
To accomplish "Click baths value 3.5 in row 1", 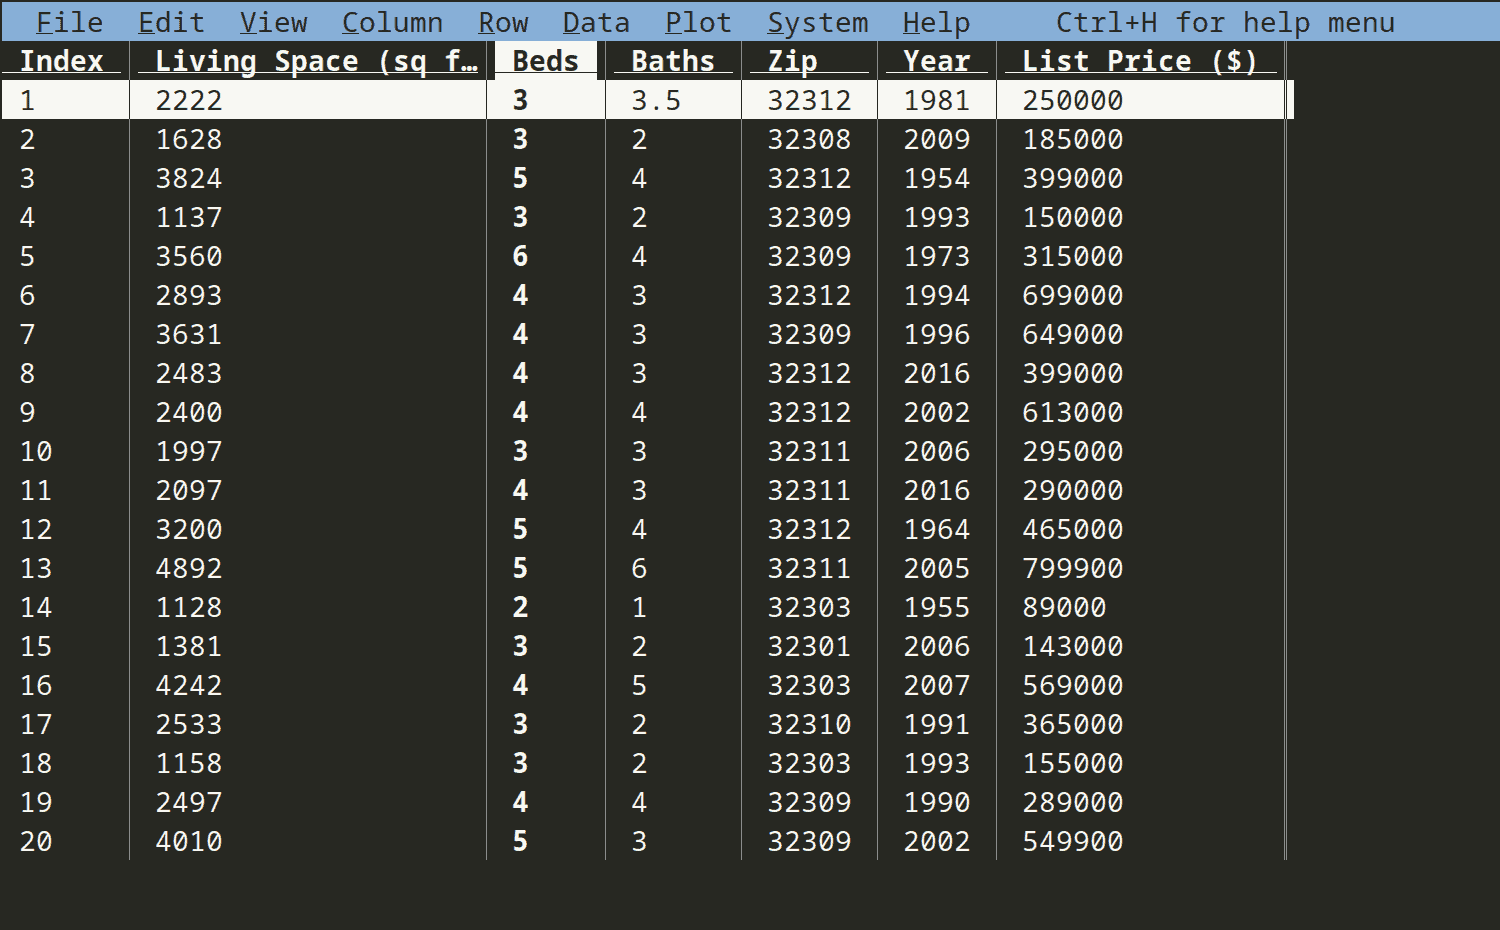I will 656,100.
